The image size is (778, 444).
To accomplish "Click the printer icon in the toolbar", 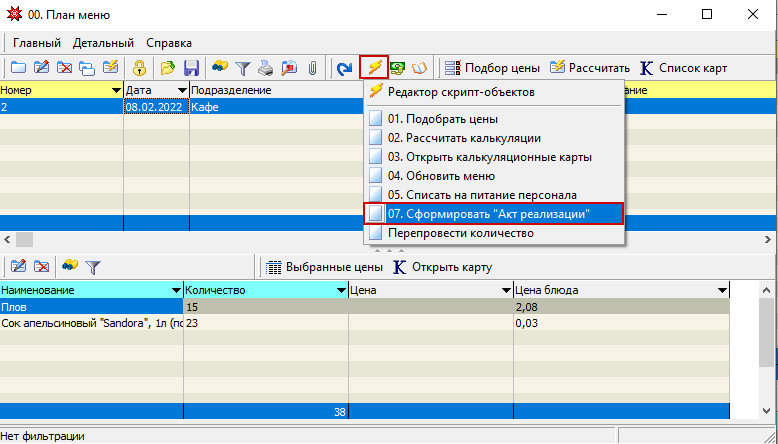I will pyautogui.click(x=265, y=68).
